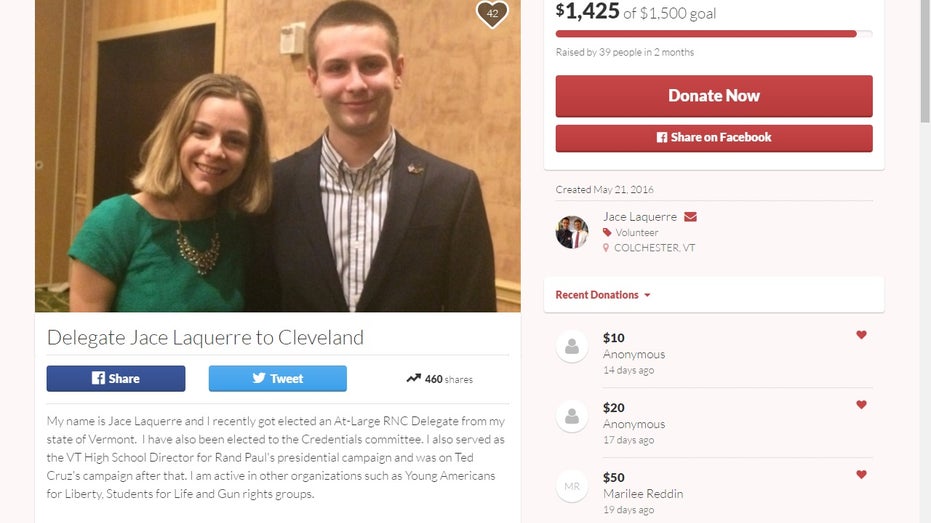The image size is (931, 523).
Task: Click the trending arrow icon by 460 shares
Action: (x=413, y=378)
